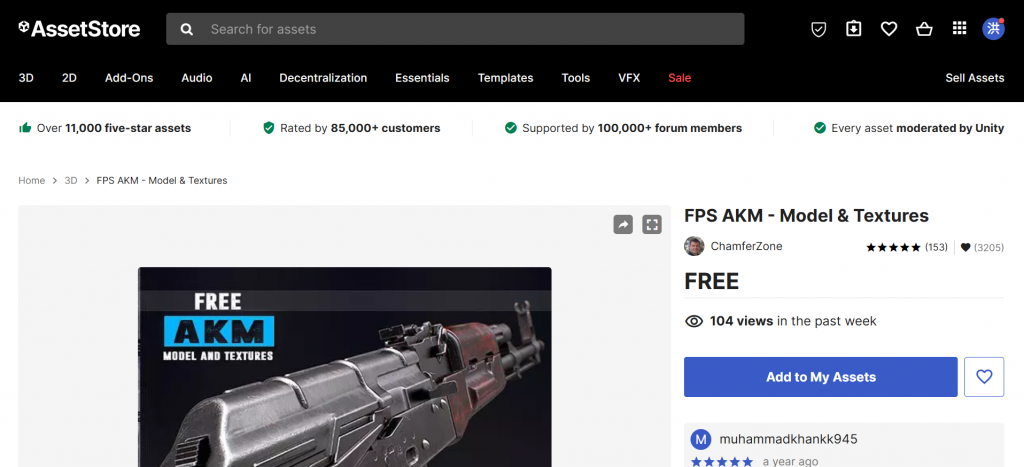Open the Audio category menu
The width and height of the screenshot is (1024, 467).
[197, 78]
